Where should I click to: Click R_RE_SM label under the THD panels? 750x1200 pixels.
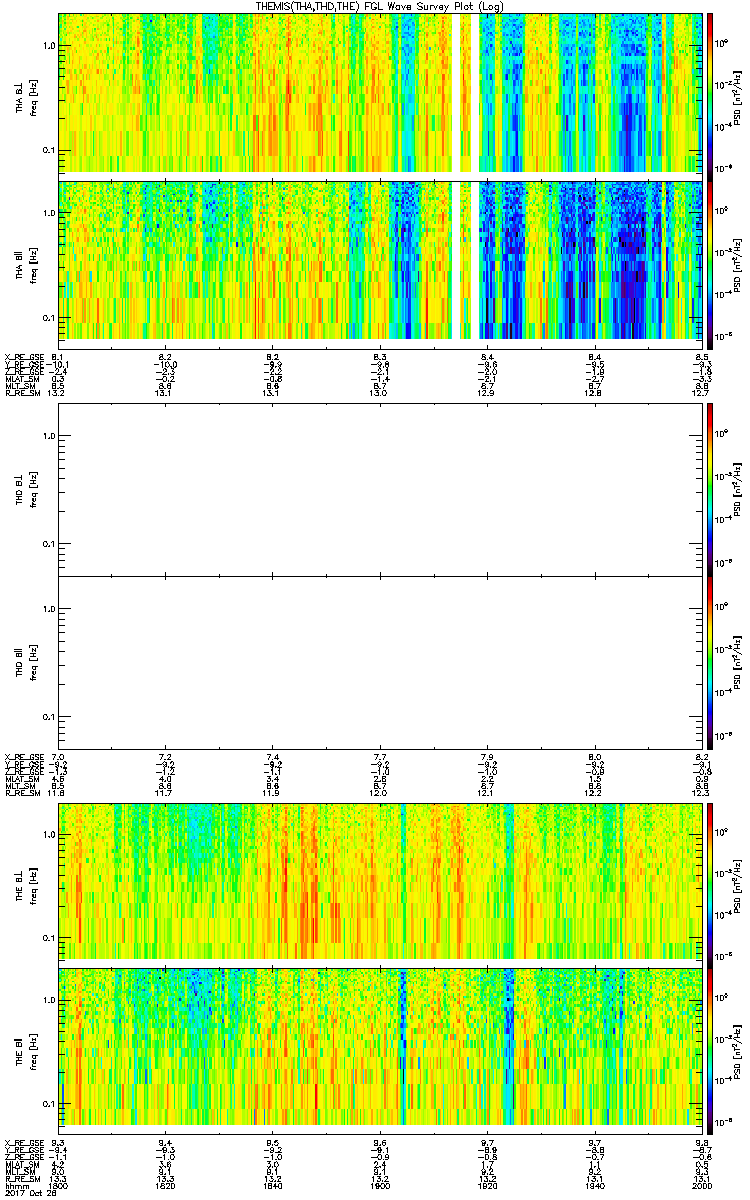coord(23,793)
